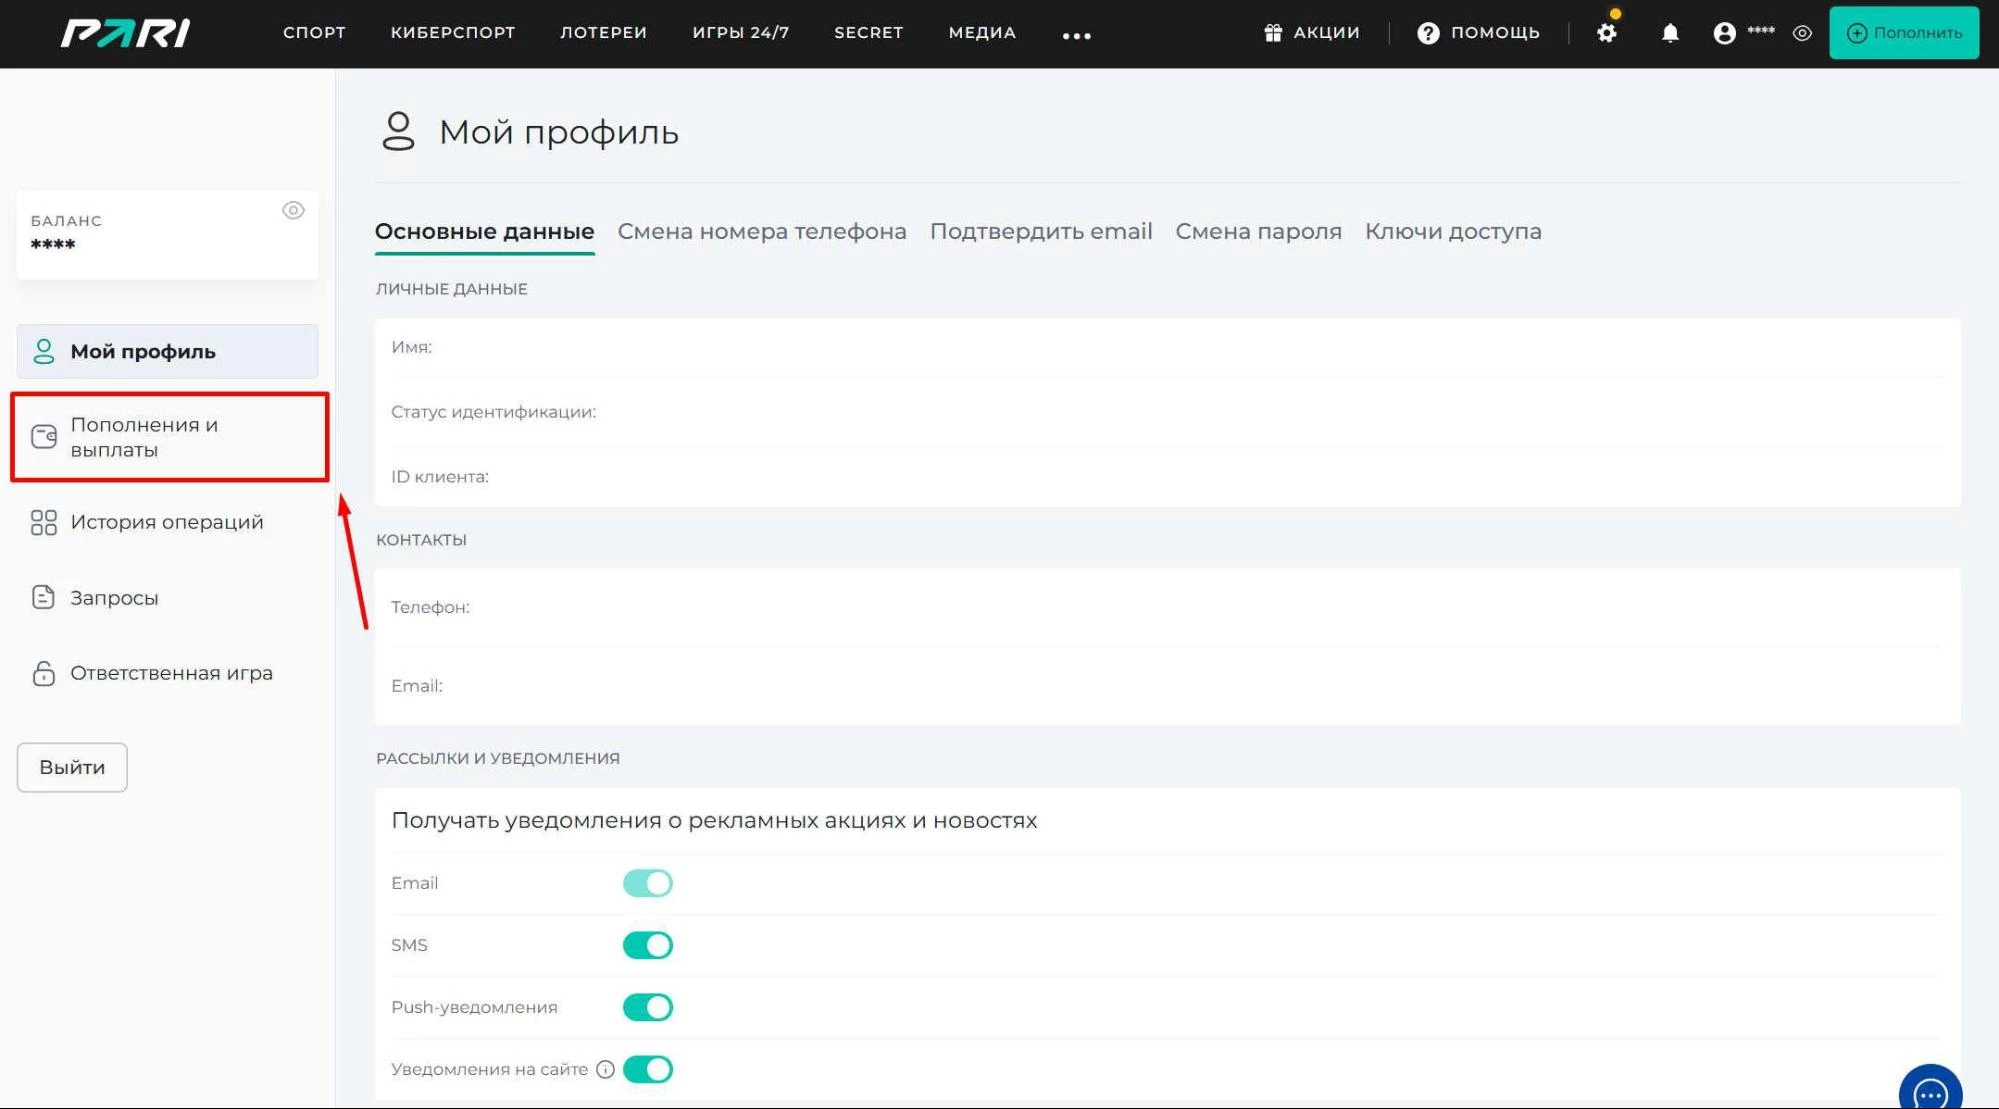Image resolution: width=1999 pixels, height=1109 pixels.
Task: Open help via the question mark icon
Action: click(1426, 32)
